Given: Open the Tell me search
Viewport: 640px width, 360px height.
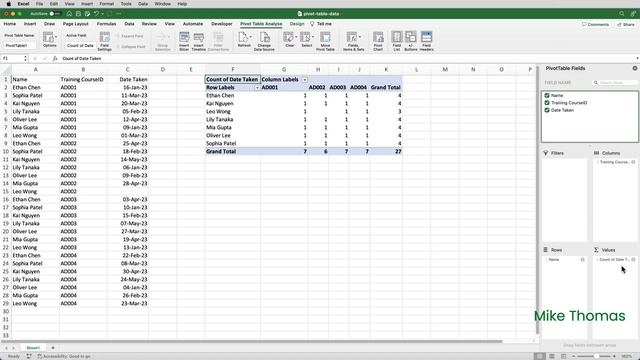Looking at the screenshot, I should [x=321, y=24].
